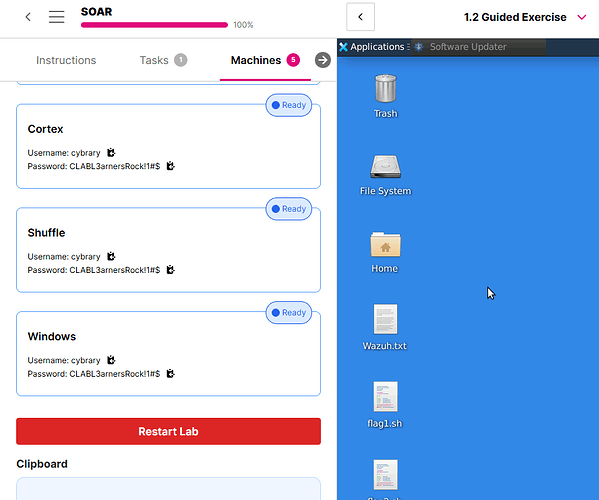
Task: Copy the Windows machine username
Action: 111,360
